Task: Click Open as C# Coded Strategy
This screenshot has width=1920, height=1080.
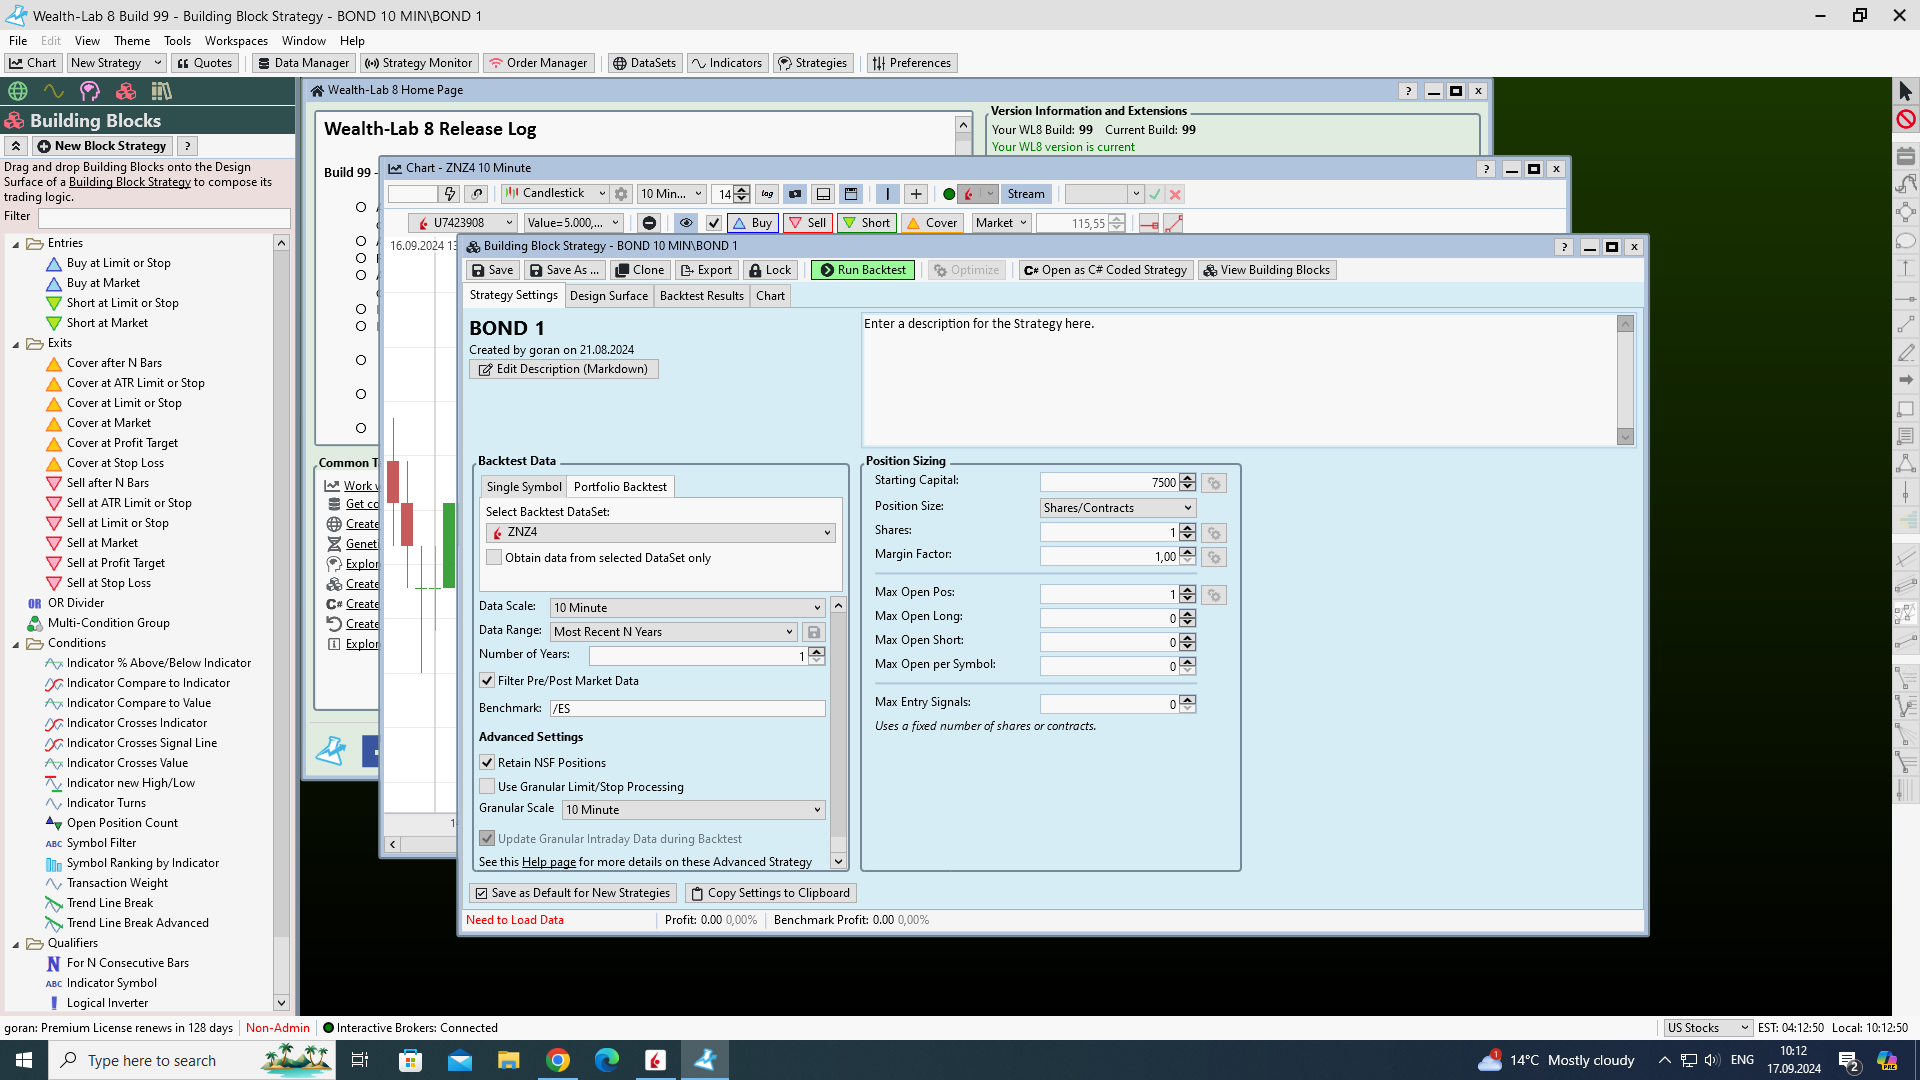Action: [1105, 270]
